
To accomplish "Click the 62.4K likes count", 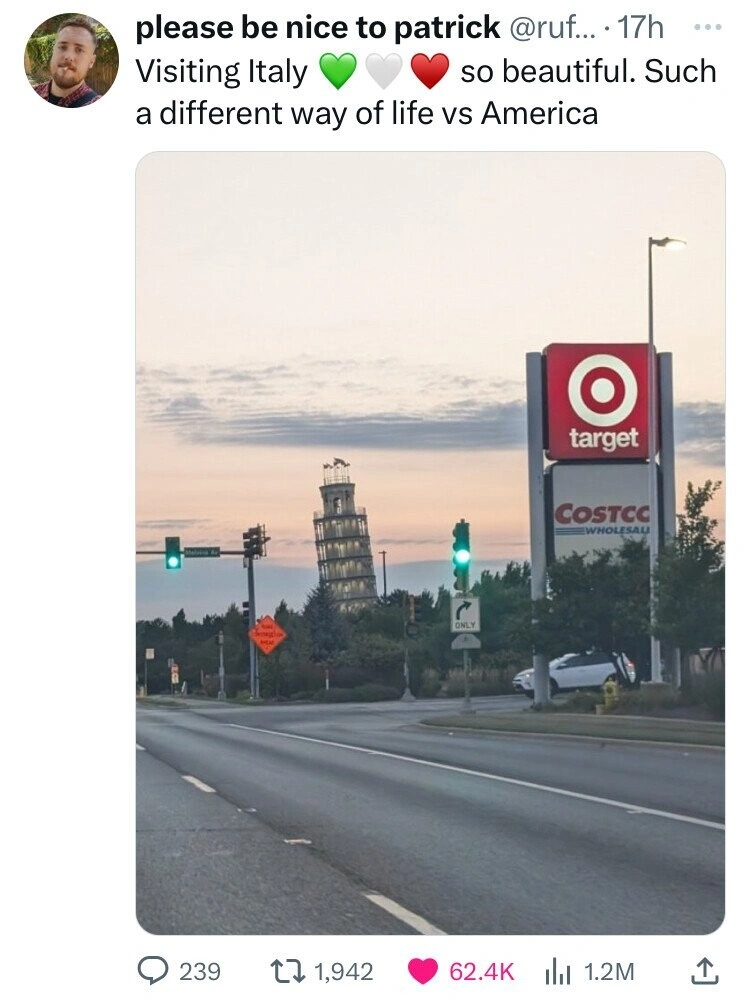I will point(481,971).
